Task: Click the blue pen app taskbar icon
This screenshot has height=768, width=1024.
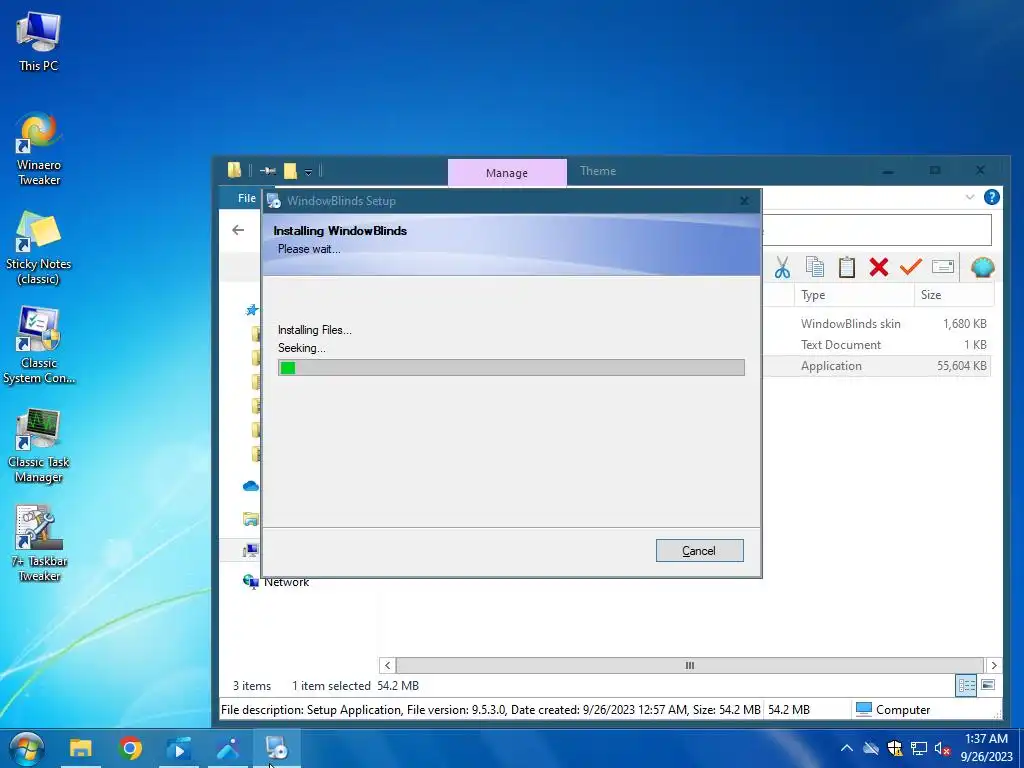Action: click(228, 748)
